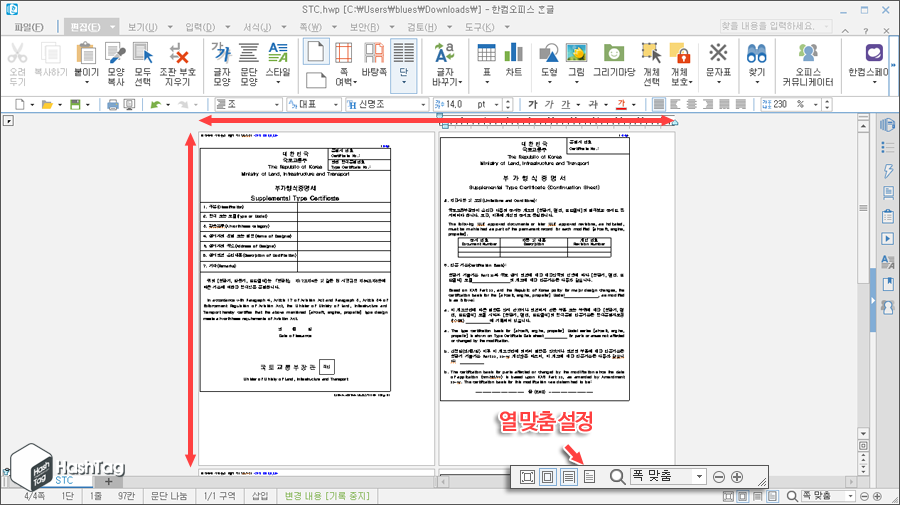Open the 신명조 font combo box
Viewport: 900px width, 505px height.
point(387,104)
